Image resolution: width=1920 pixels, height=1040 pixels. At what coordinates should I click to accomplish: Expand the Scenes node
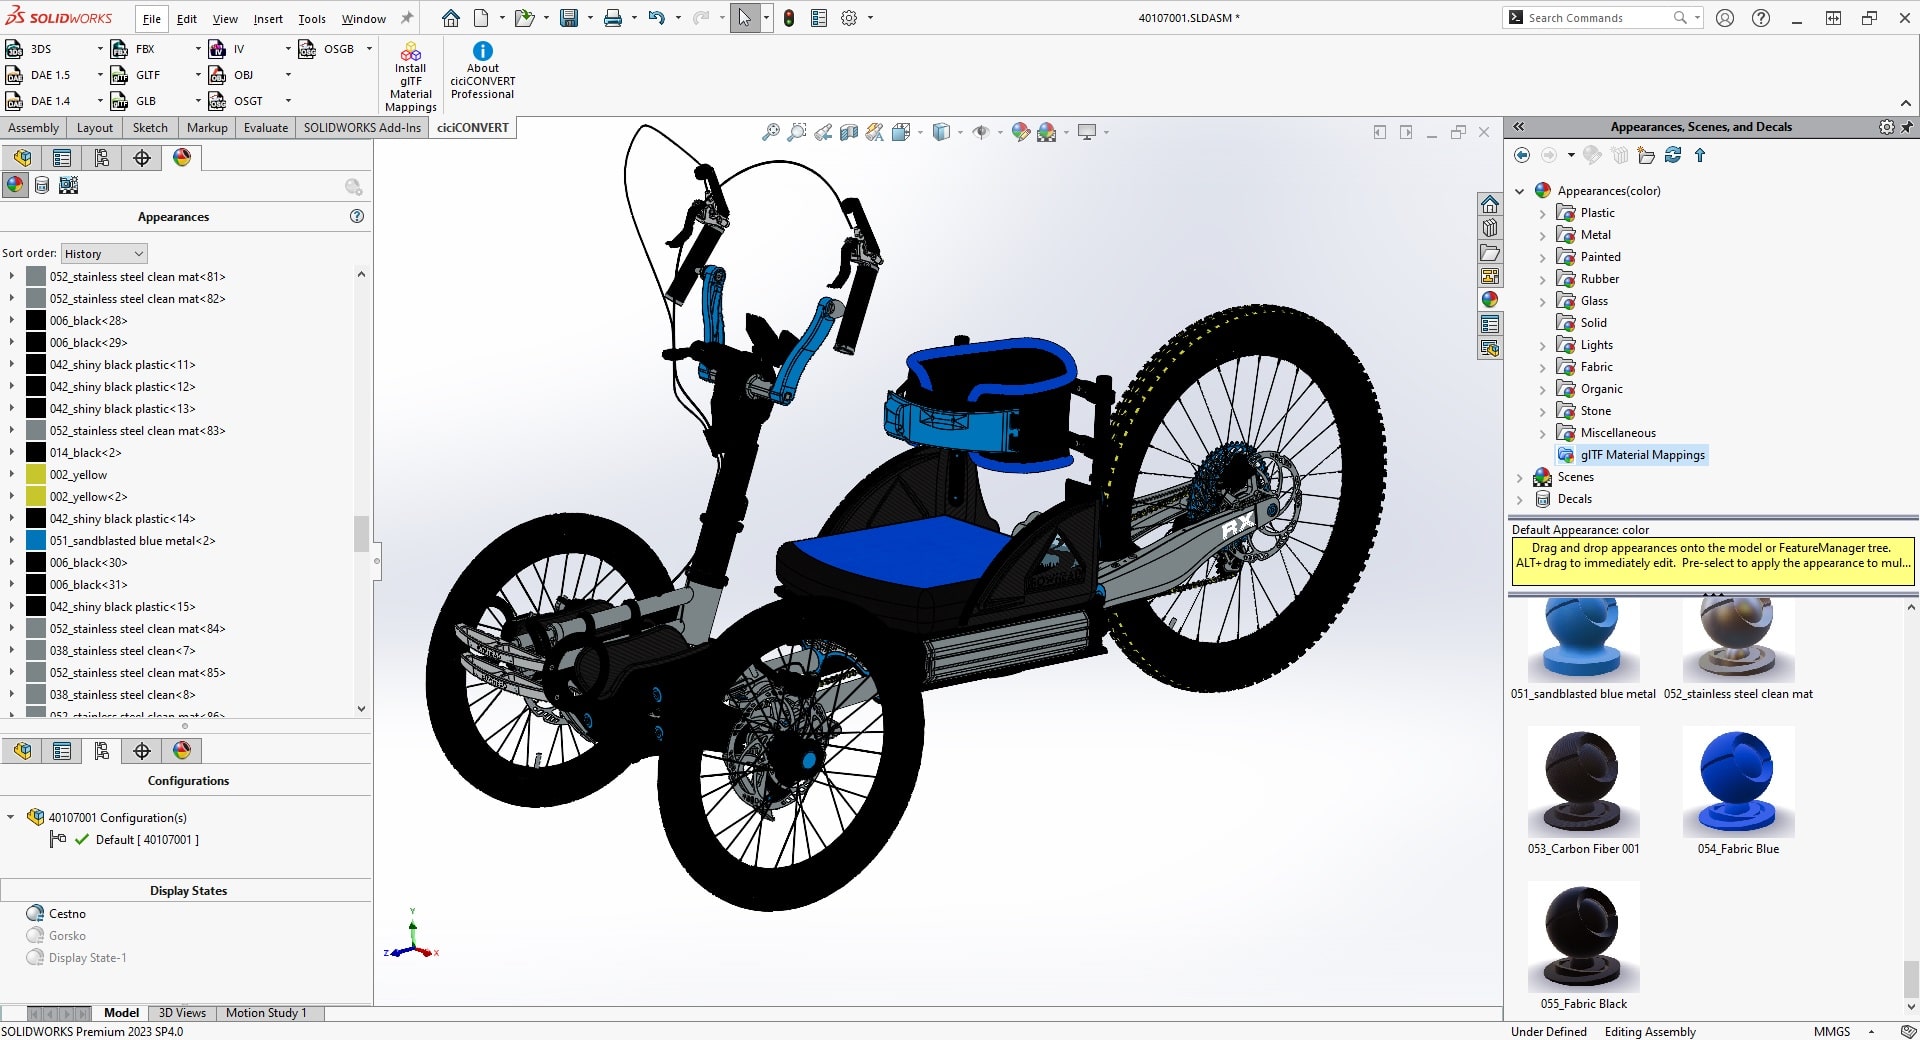(x=1520, y=478)
